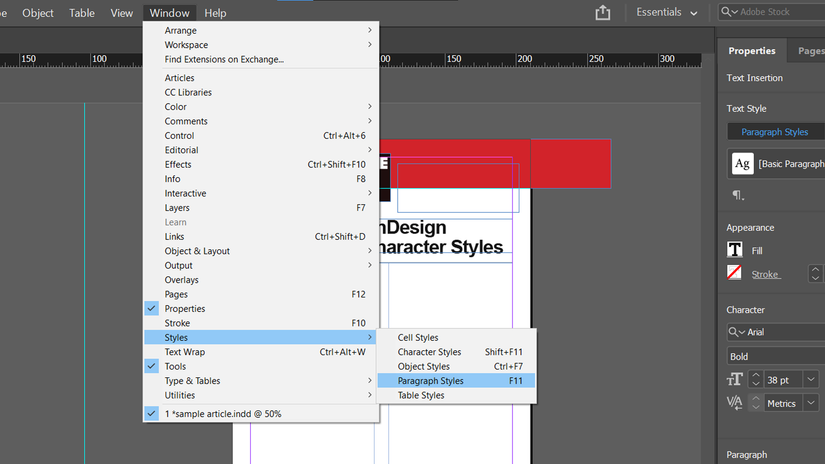Open the View menu
Image resolution: width=825 pixels, height=464 pixels.
(x=122, y=13)
